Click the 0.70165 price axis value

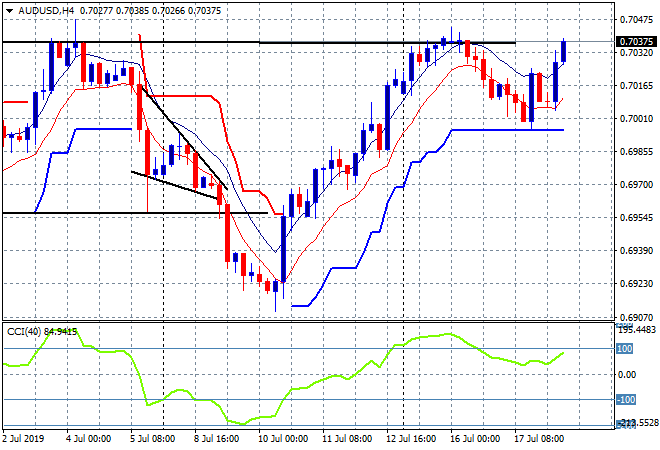coord(637,85)
